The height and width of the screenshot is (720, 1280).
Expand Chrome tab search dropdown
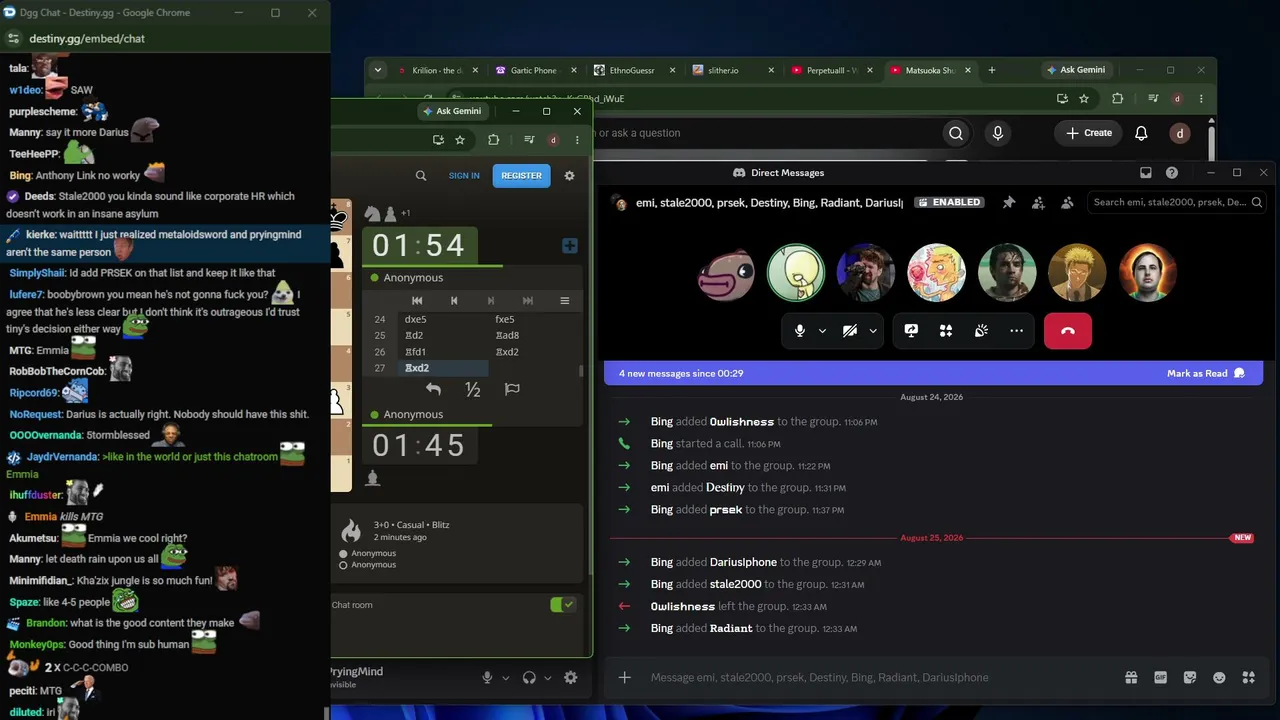(x=377, y=70)
